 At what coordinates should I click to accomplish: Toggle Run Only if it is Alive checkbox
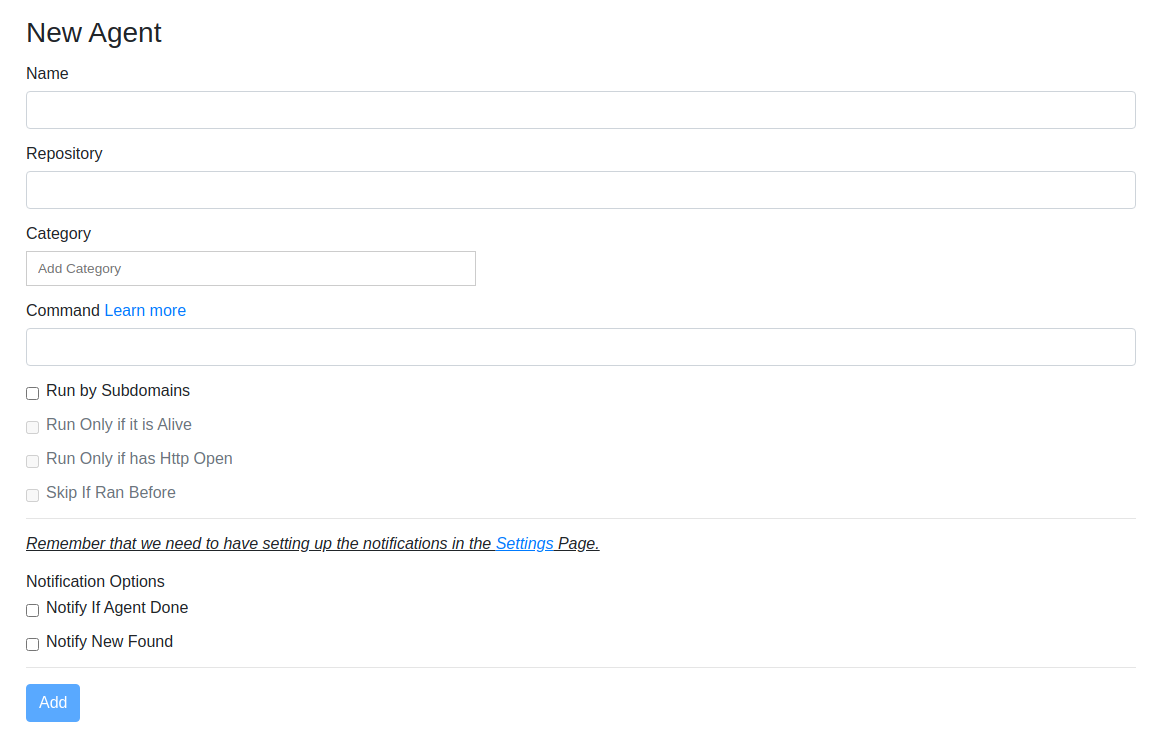(x=33, y=427)
